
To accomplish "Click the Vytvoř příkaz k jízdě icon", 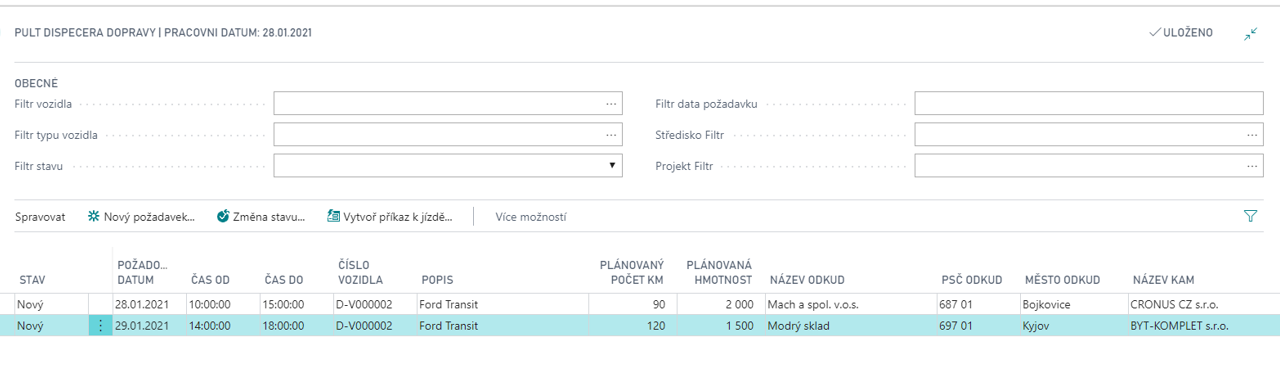I will [334, 216].
